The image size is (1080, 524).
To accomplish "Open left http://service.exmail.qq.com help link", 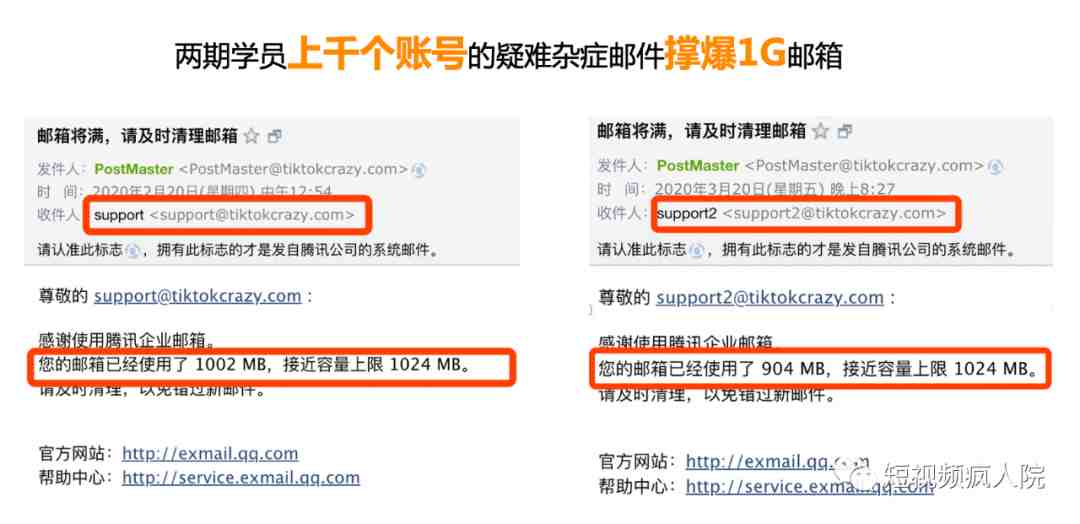I will click(240, 477).
